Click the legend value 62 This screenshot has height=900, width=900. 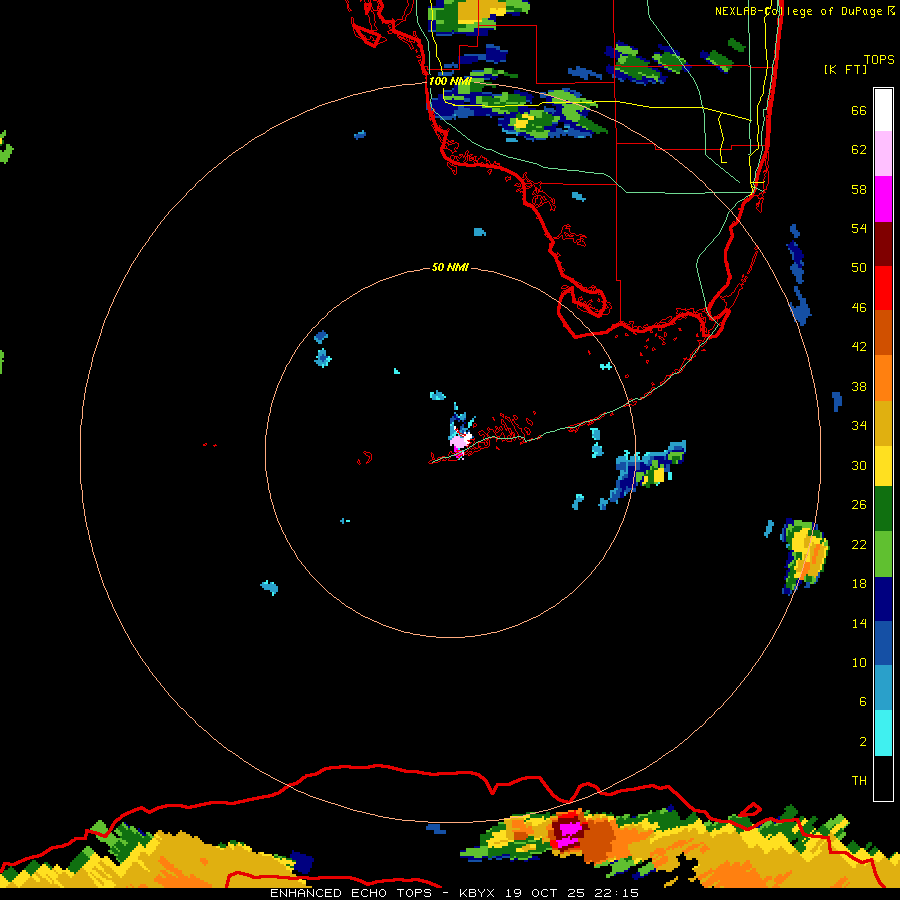[859, 149]
